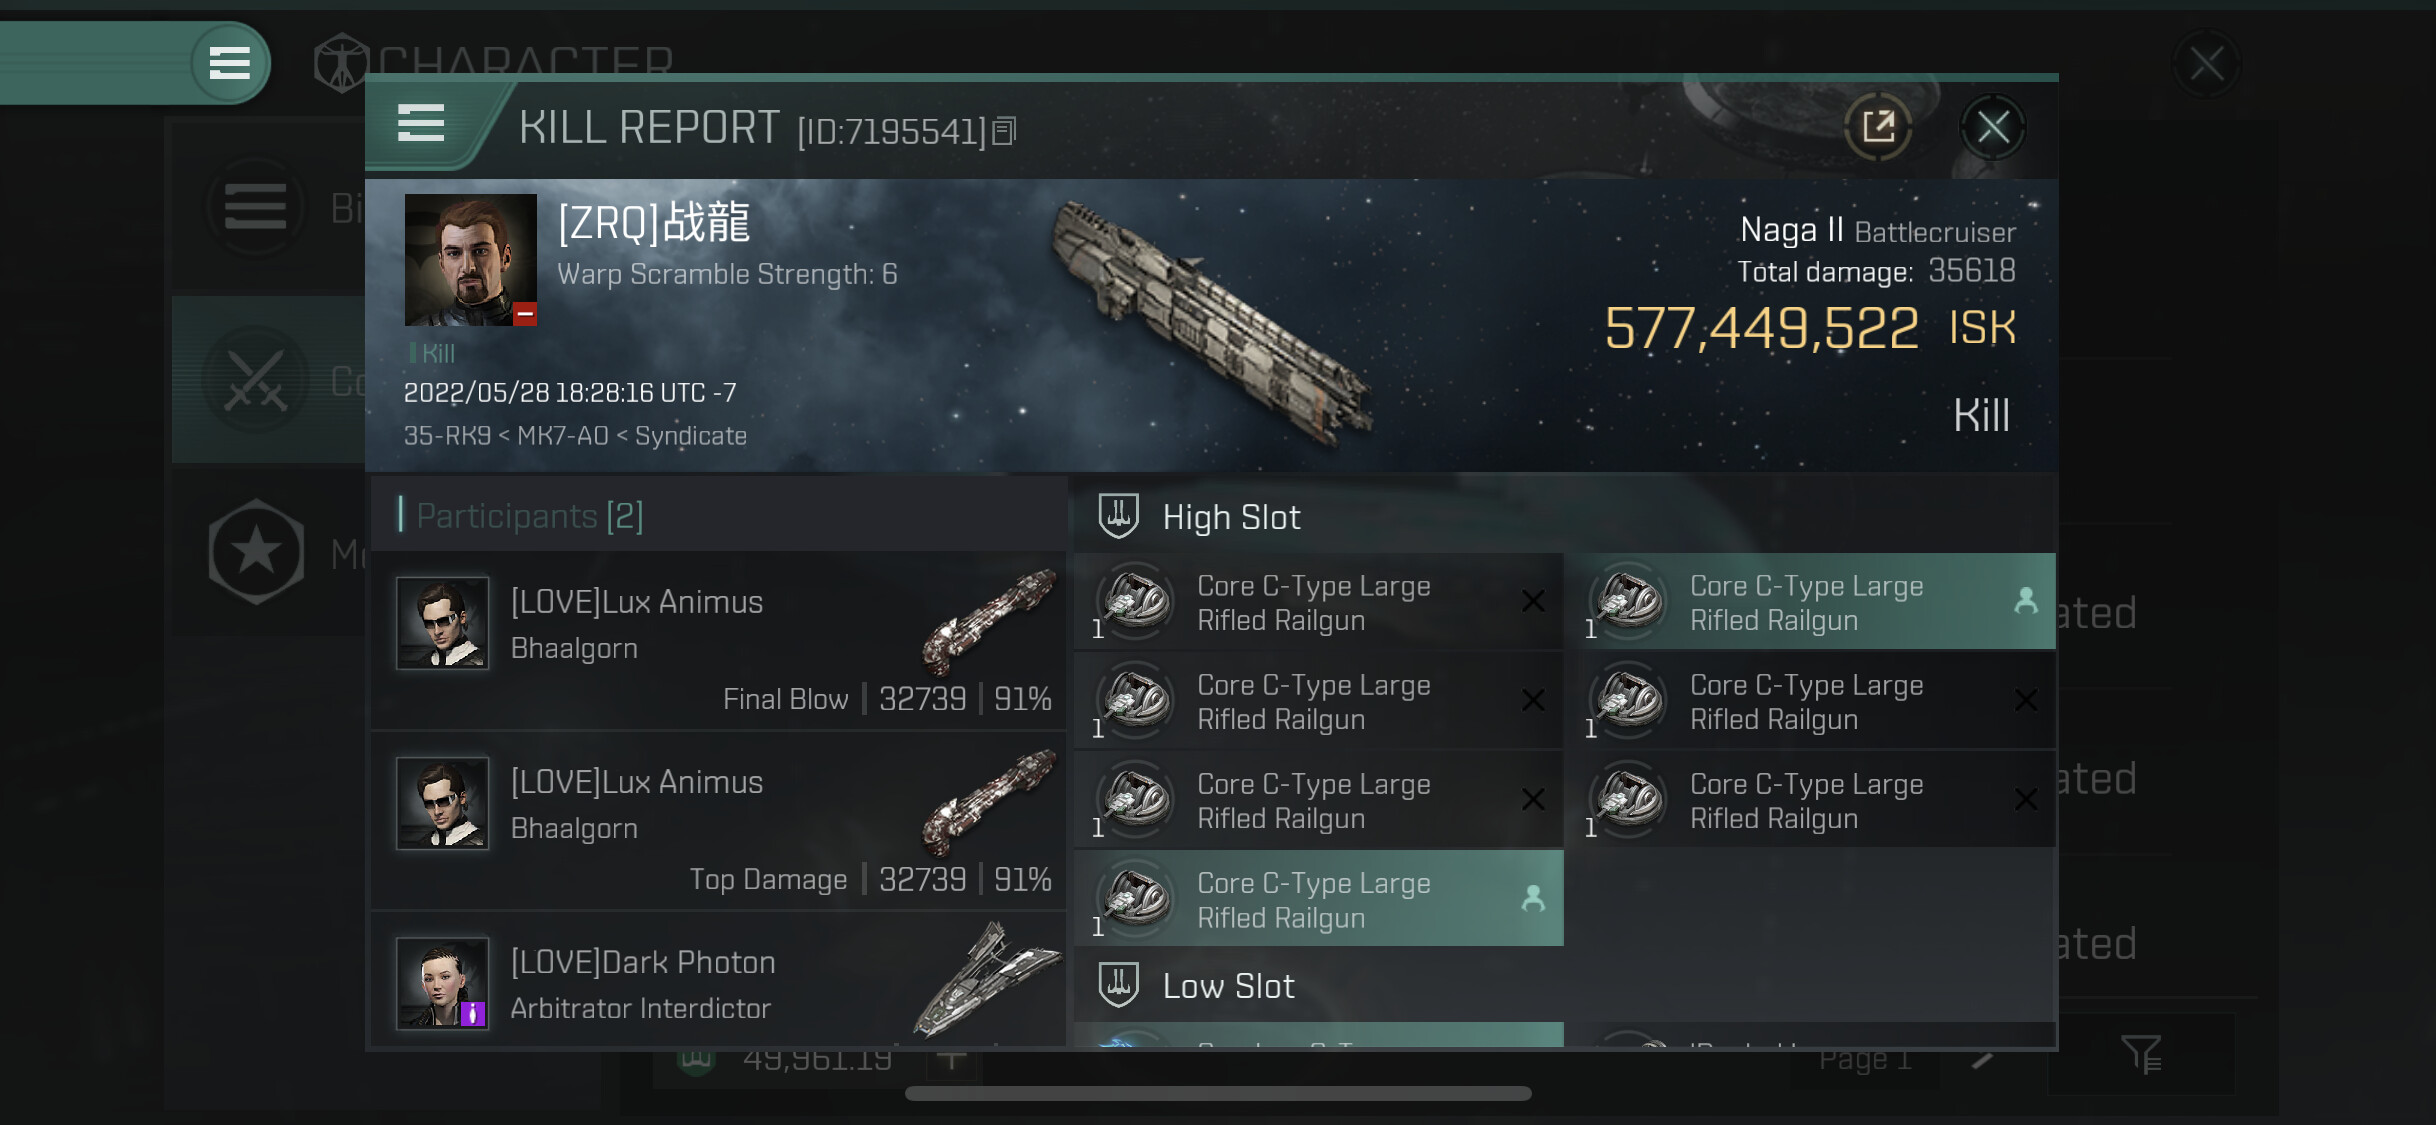
Task: Click the Arbitrator Interdictor ship icon
Action: [986, 978]
